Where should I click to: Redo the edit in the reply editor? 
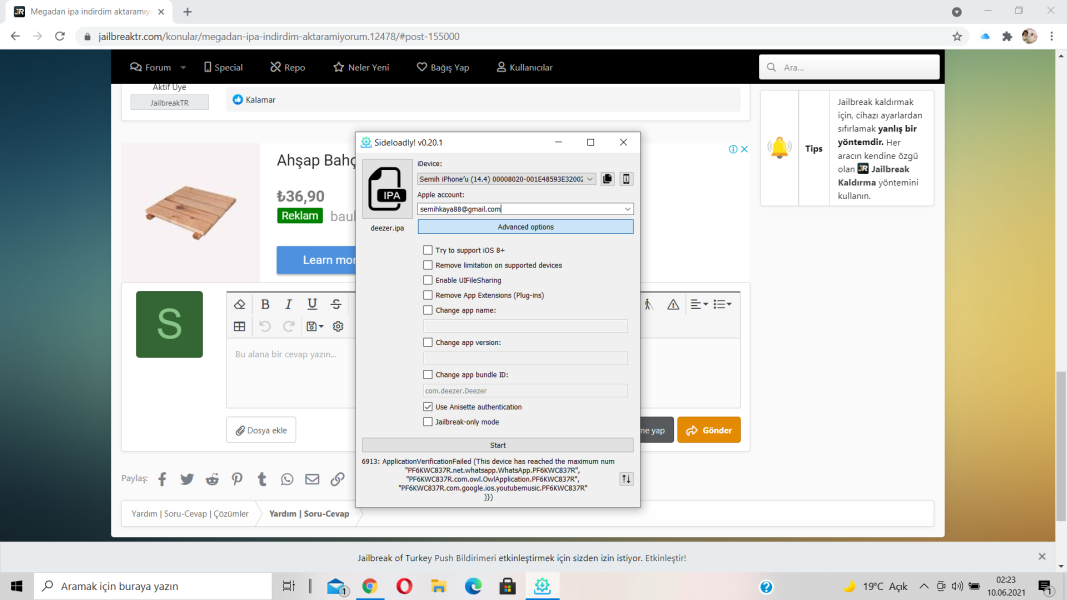[x=289, y=327]
